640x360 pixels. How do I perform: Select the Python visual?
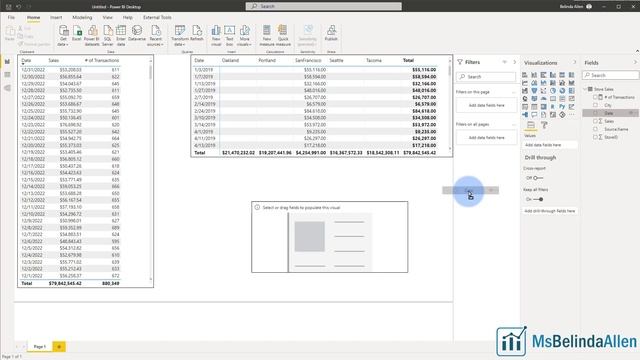pyautogui.click(x=562, y=107)
